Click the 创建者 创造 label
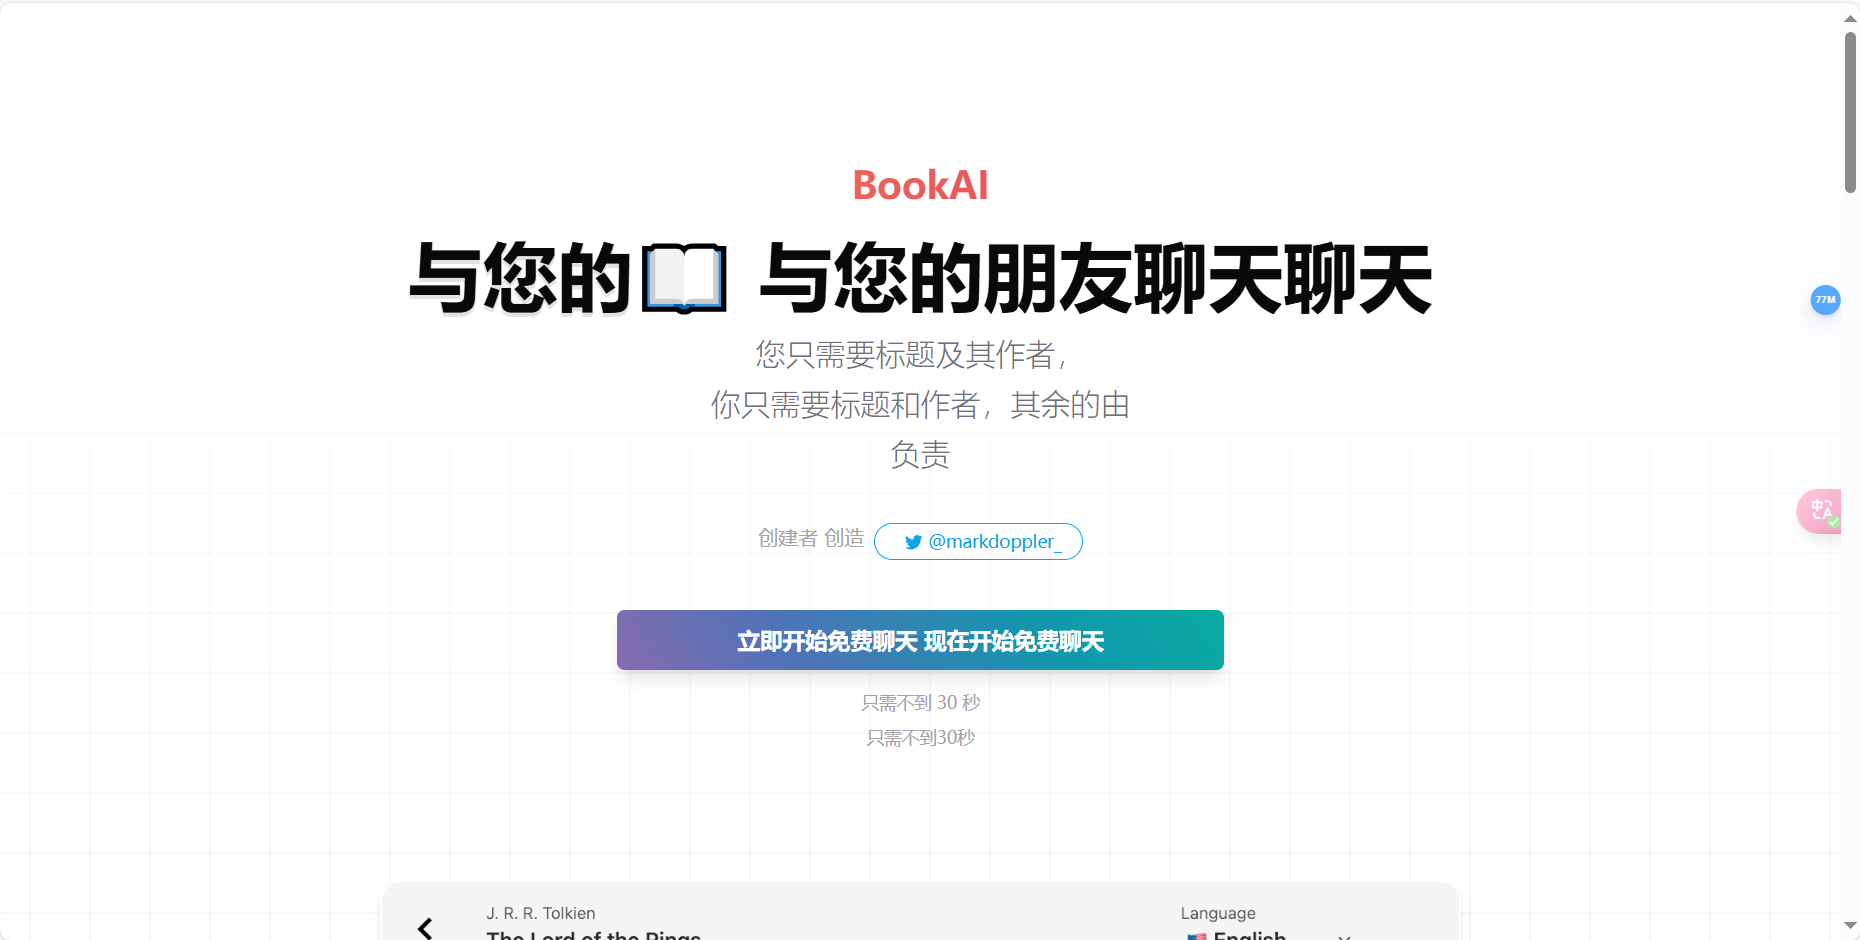This screenshot has height=940, width=1860. click(x=810, y=539)
